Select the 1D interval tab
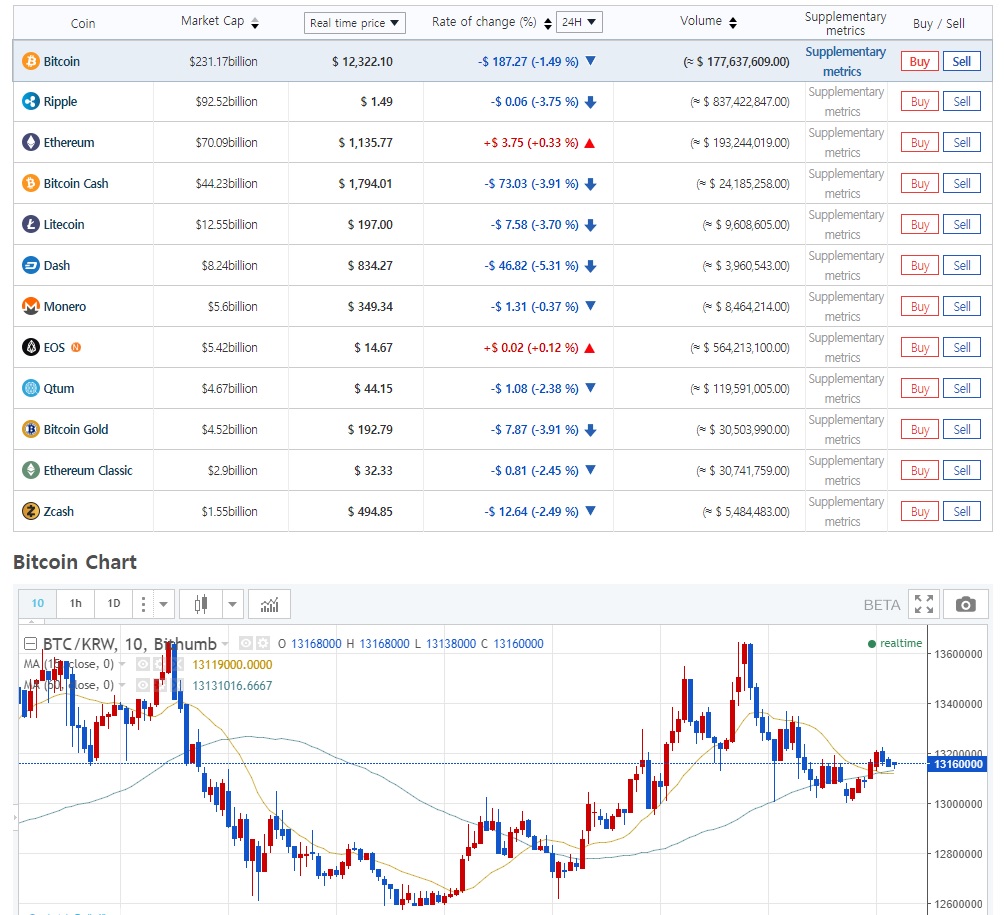1005x915 pixels. (113, 604)
